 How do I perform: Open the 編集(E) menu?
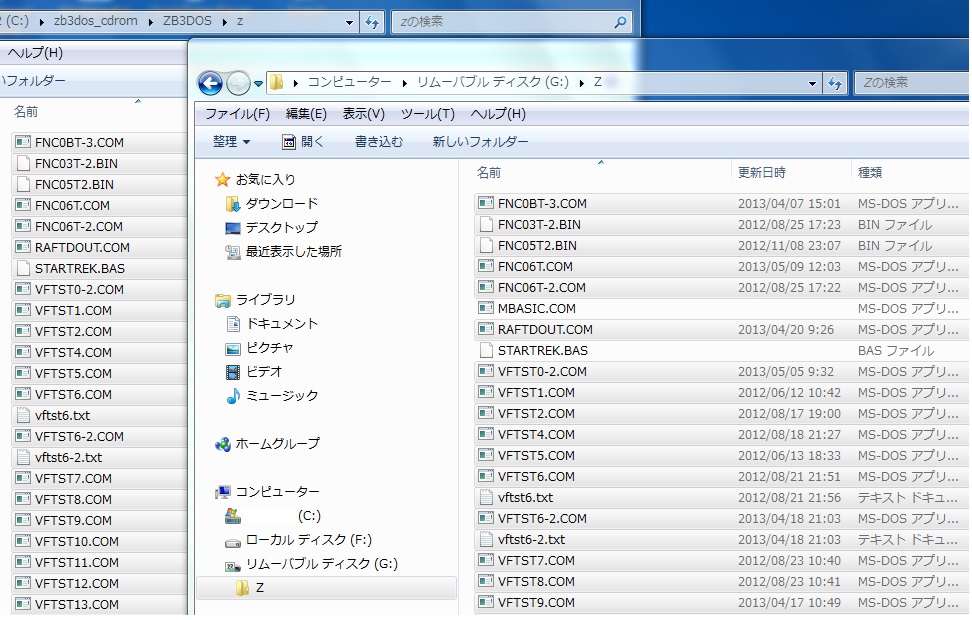pyautogui.click(x=306, y=114)
